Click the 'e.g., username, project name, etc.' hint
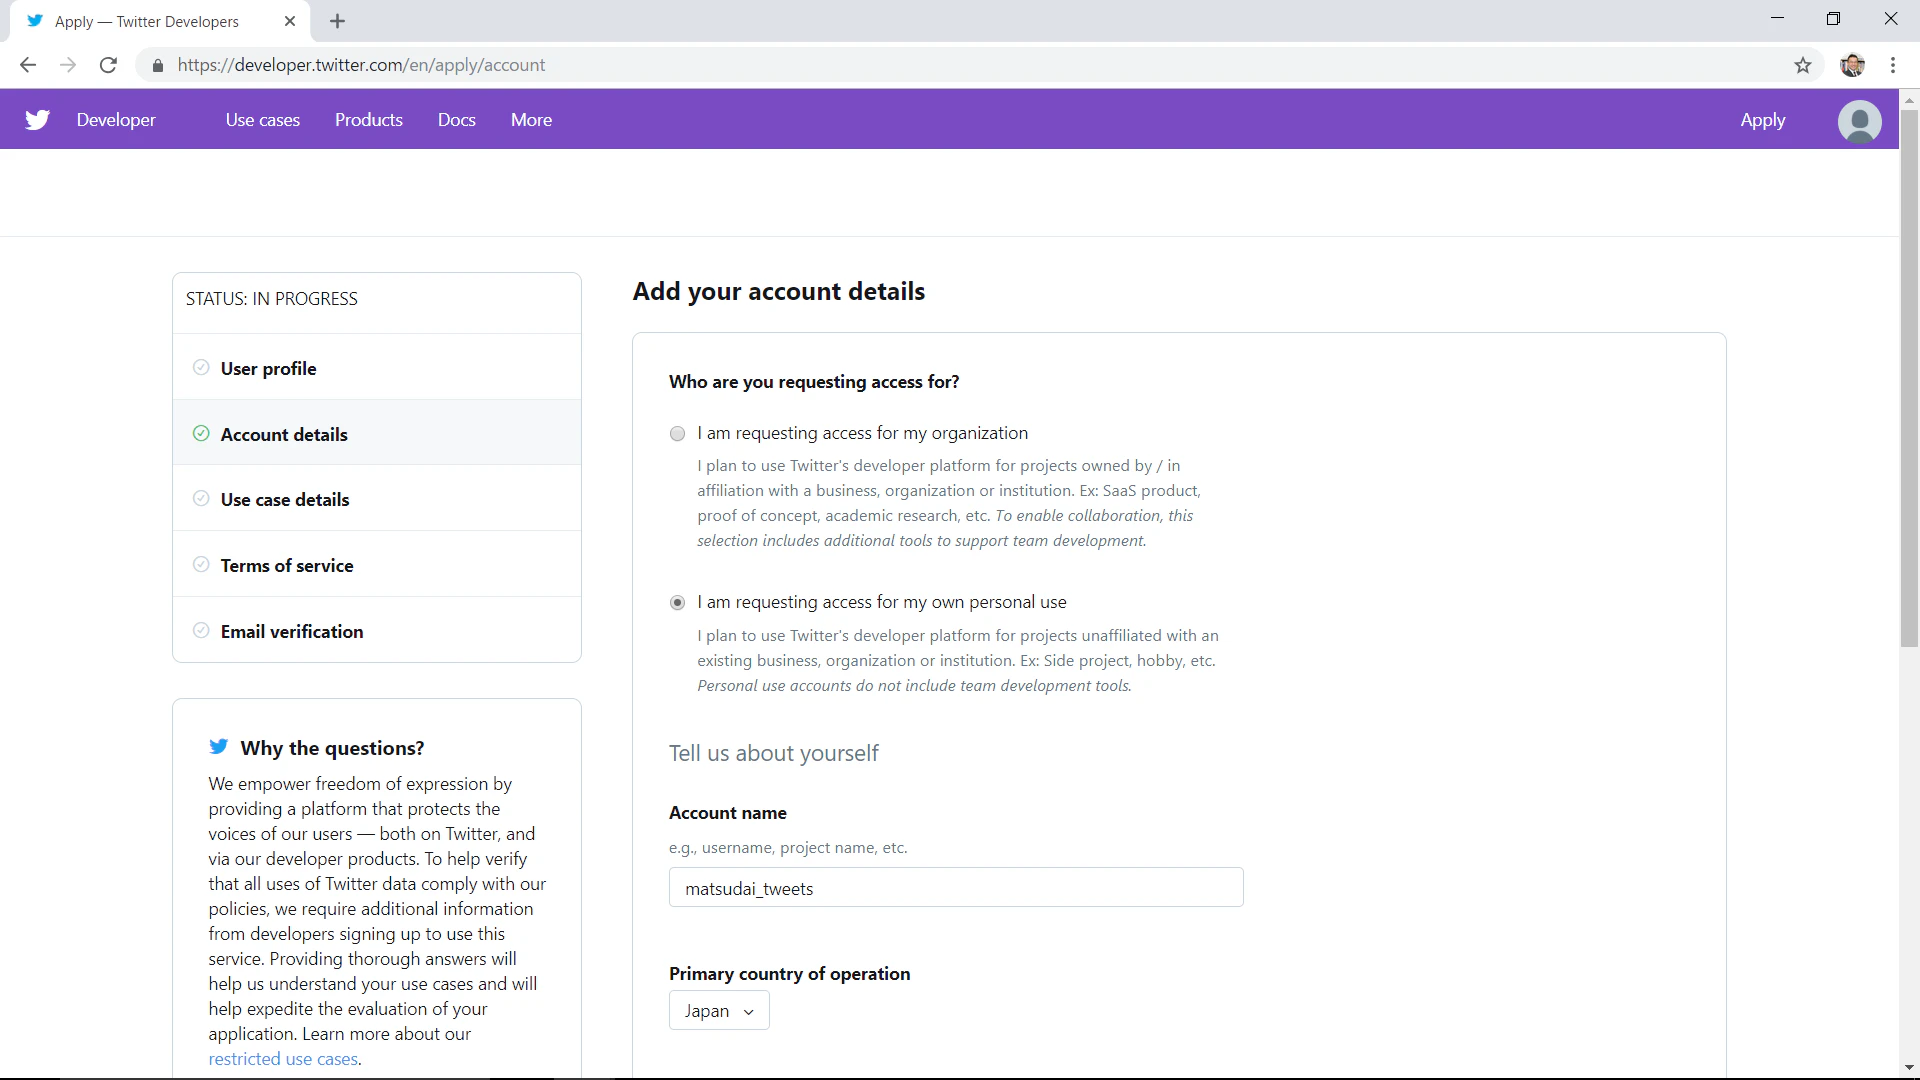The height and width of the screenshot is (1080, 1920). pyautogui.click(x=788, y=848)
